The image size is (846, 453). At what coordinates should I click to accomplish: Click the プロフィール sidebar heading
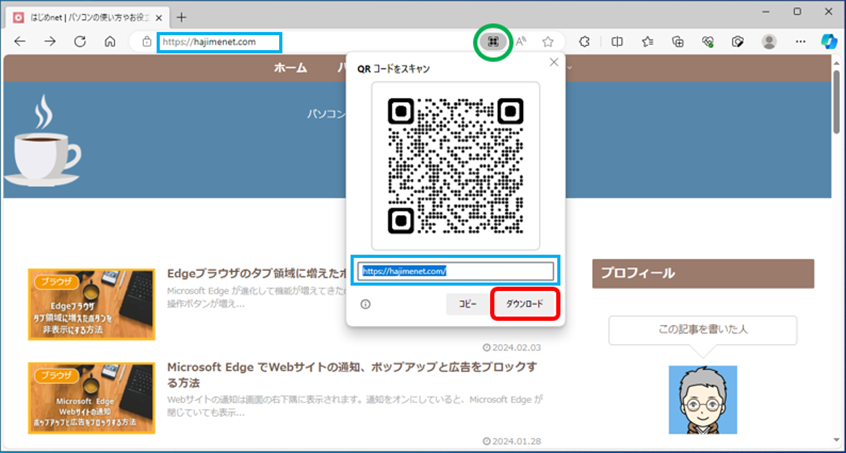tap(703, 273)
